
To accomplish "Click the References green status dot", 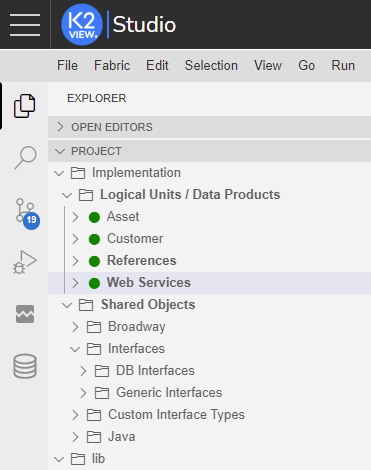I will point(94,261).
